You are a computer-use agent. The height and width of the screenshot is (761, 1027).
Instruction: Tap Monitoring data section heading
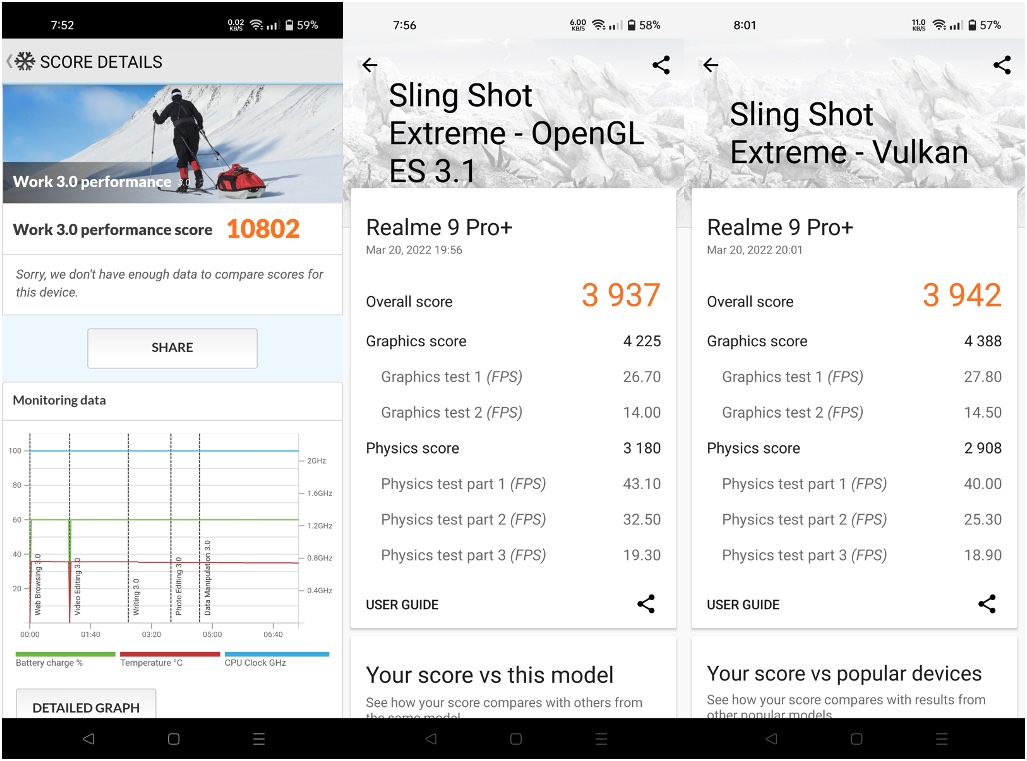(59, 400)
